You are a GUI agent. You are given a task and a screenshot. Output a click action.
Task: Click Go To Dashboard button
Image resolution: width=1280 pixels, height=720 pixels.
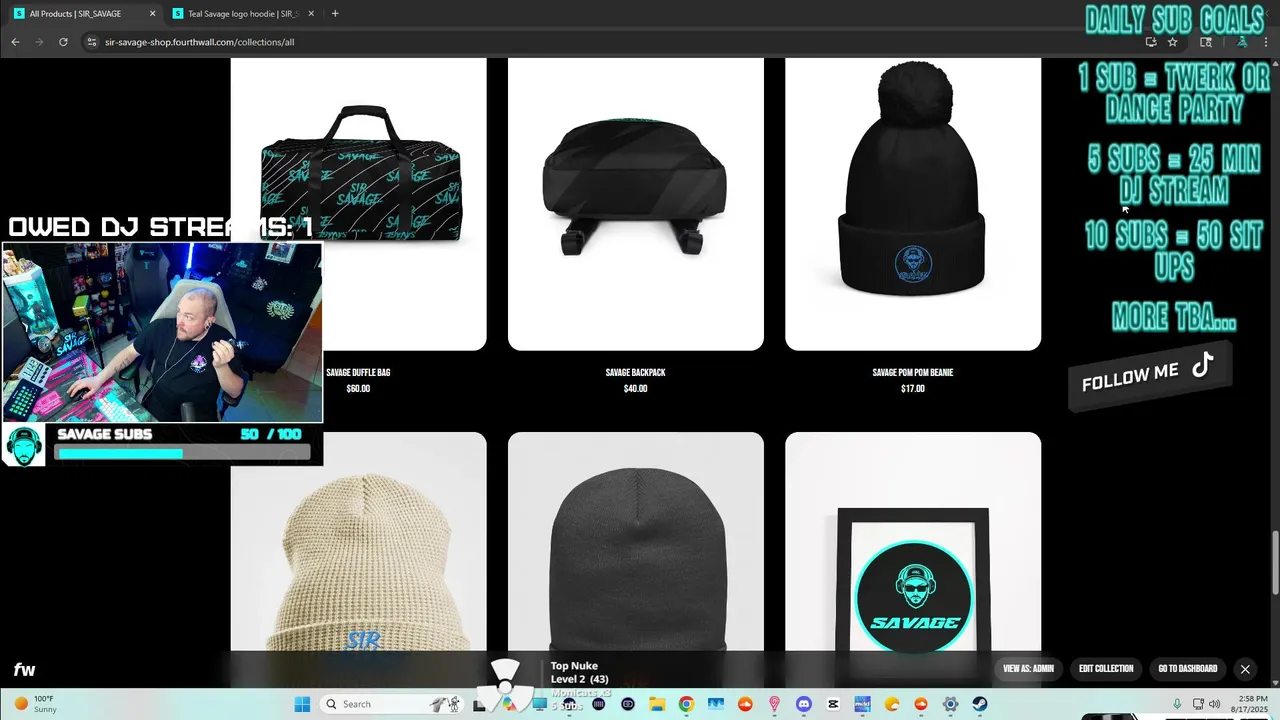(1188, 669)
